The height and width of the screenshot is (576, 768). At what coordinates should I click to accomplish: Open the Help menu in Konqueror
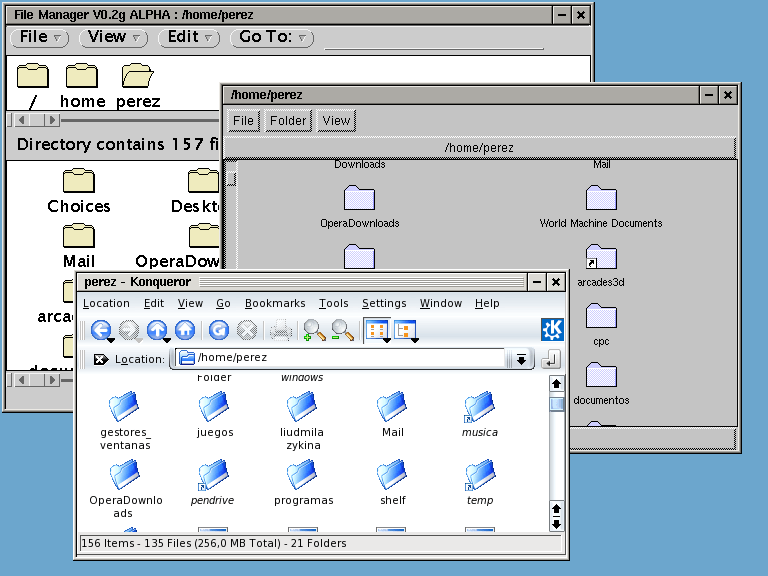pos(487,304)
